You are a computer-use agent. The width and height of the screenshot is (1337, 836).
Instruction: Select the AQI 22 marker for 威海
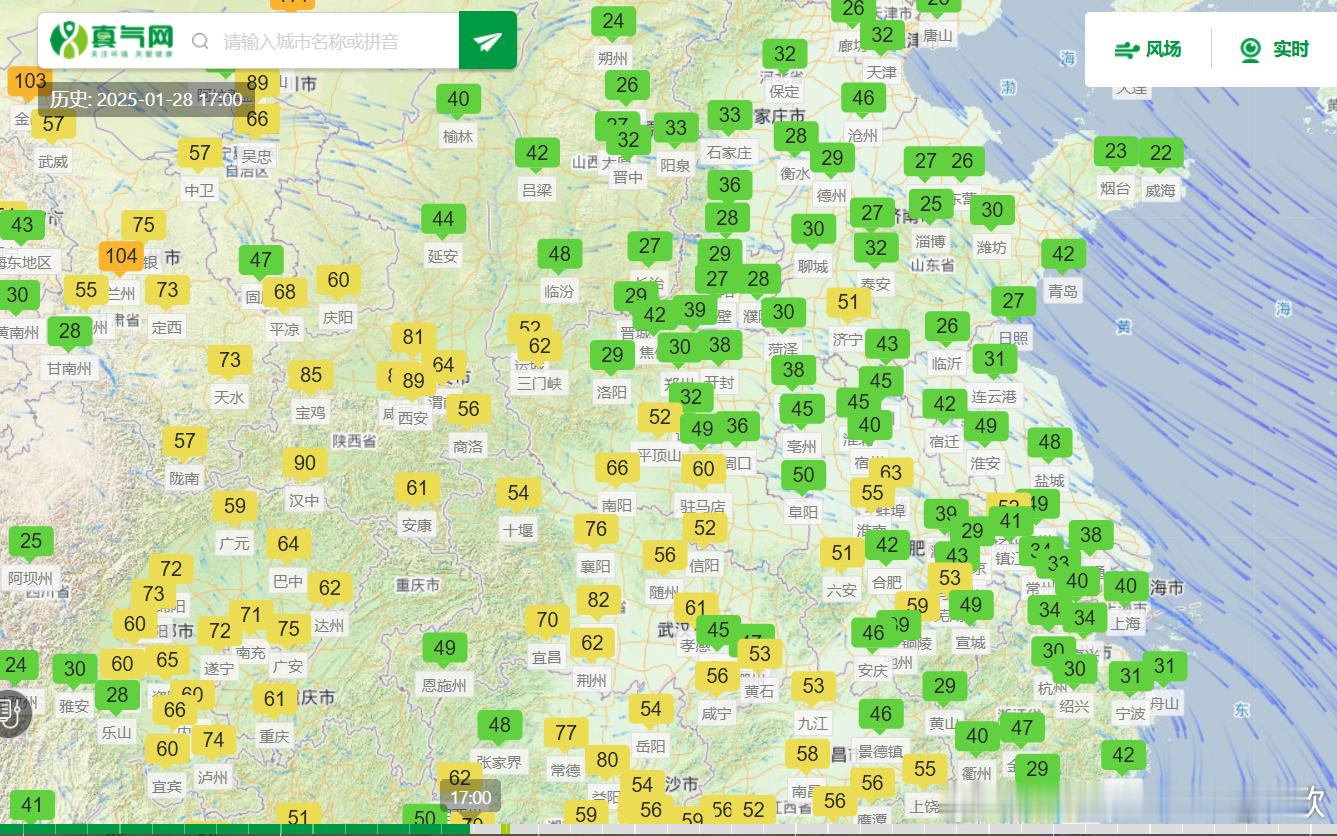[x=1160, y=153]
